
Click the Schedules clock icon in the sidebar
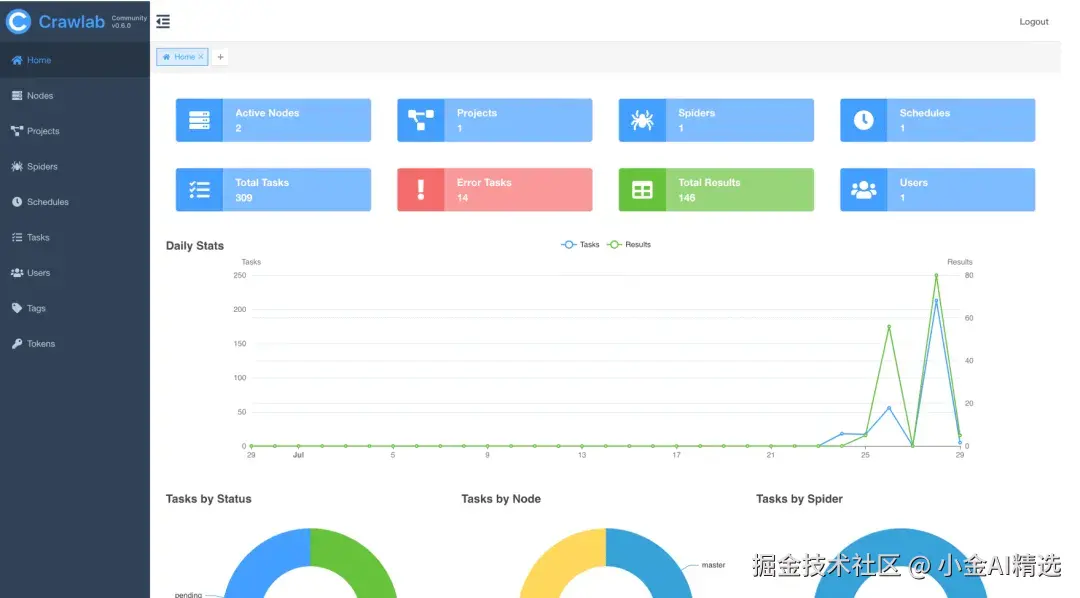pyautogui.click(x=17, y=202)
